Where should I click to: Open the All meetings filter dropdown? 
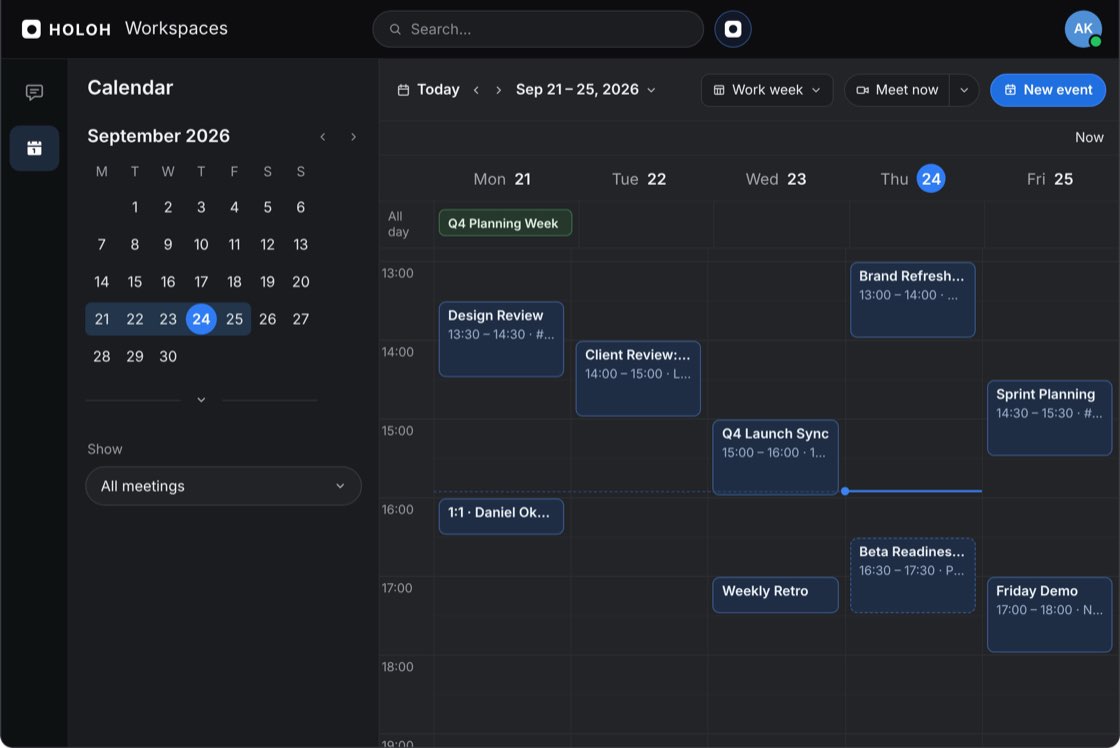pos(223,486)
